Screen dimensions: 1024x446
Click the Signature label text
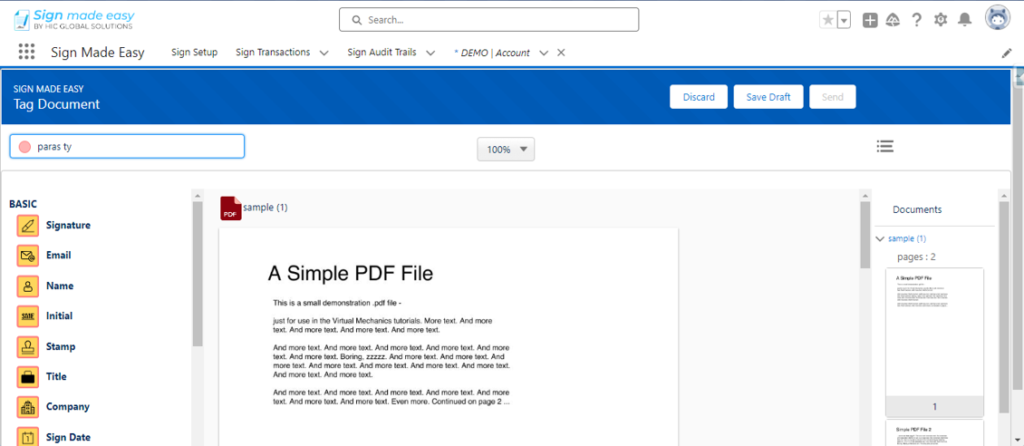68,225
